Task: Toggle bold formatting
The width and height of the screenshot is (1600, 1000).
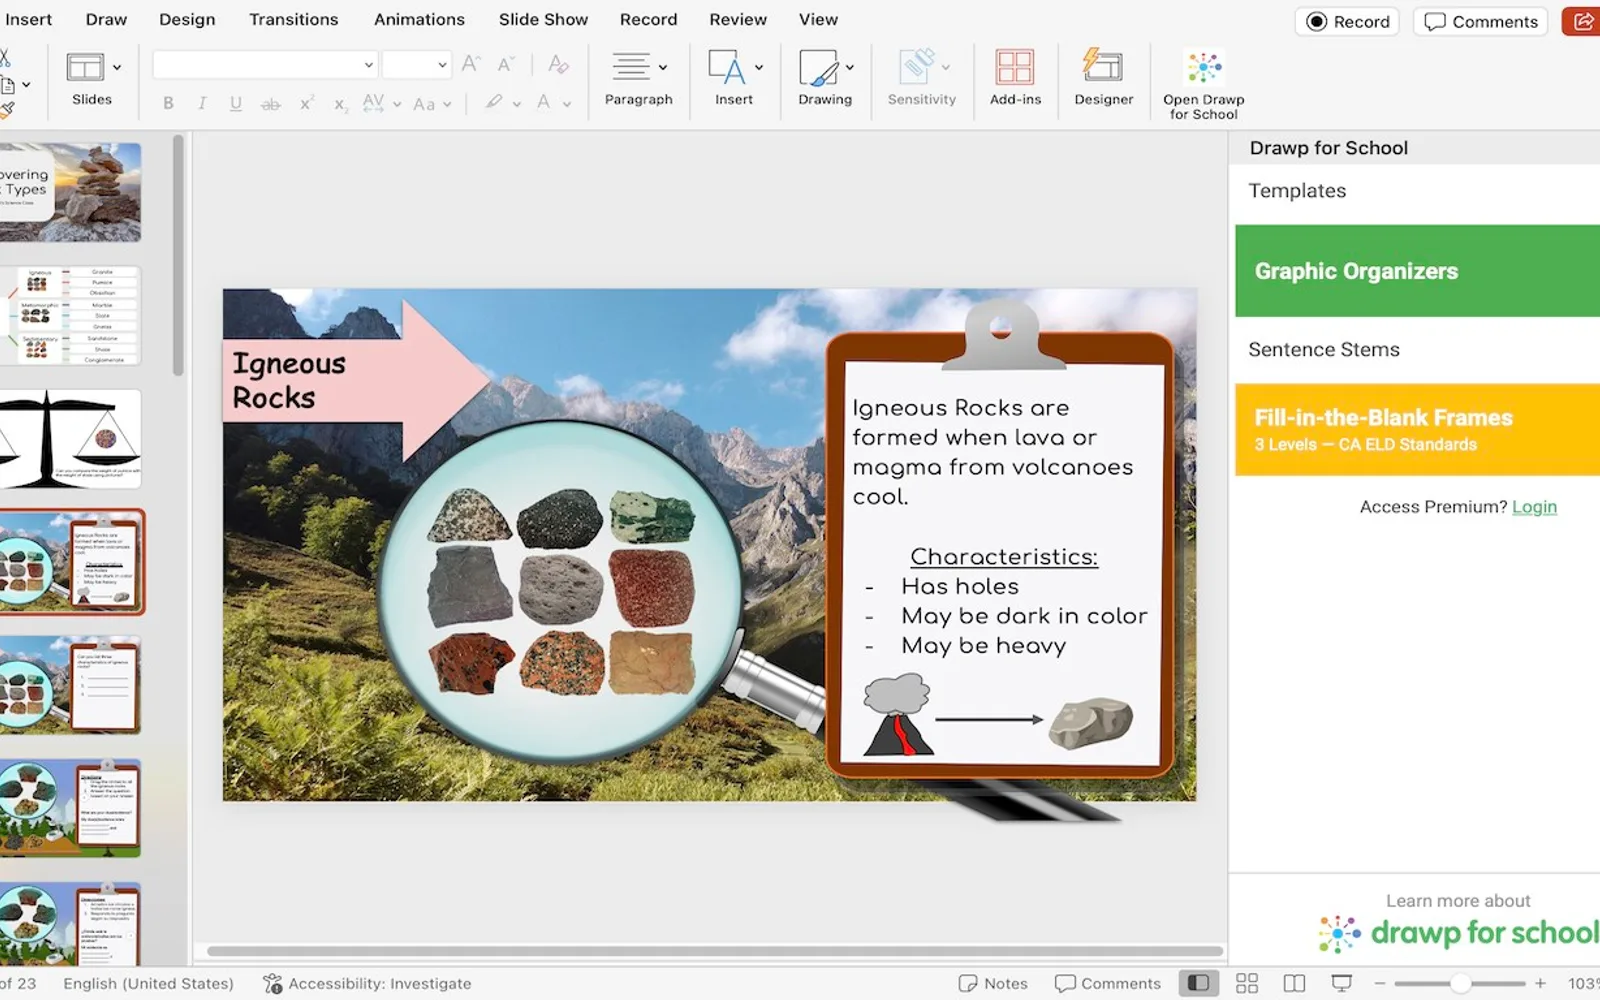Action: coord(168,103)
